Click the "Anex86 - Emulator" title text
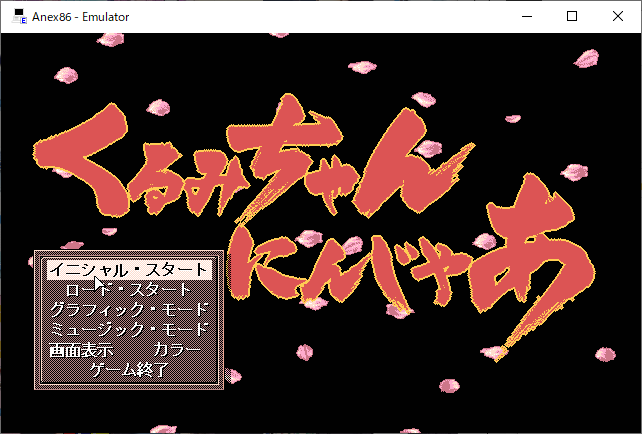 click(81, 17)
